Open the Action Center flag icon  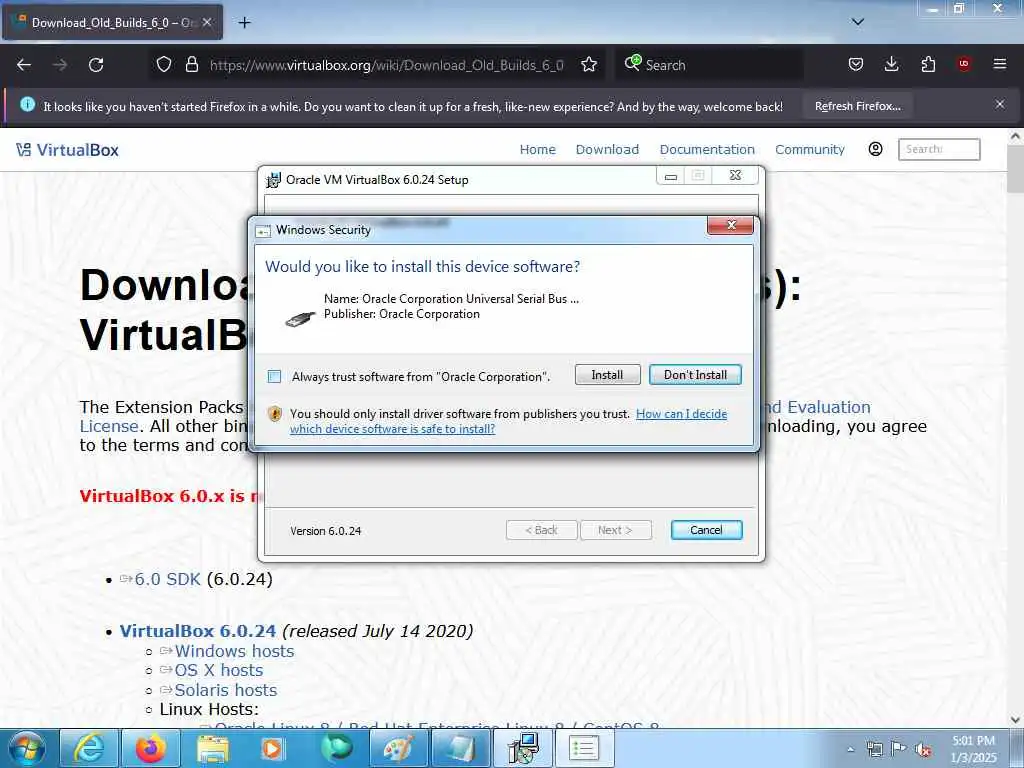pos(899,749)
